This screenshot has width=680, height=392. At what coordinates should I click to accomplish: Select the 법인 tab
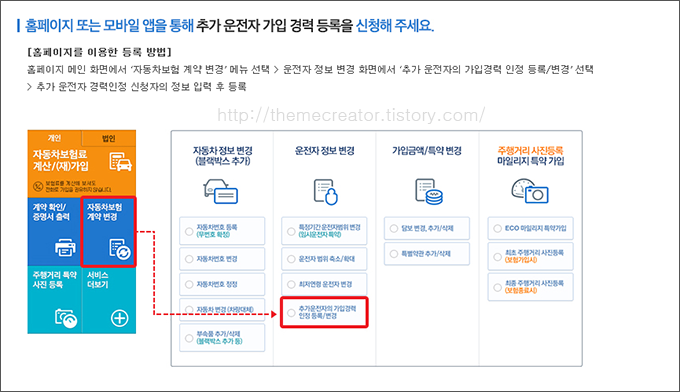[x=109, y=138]
